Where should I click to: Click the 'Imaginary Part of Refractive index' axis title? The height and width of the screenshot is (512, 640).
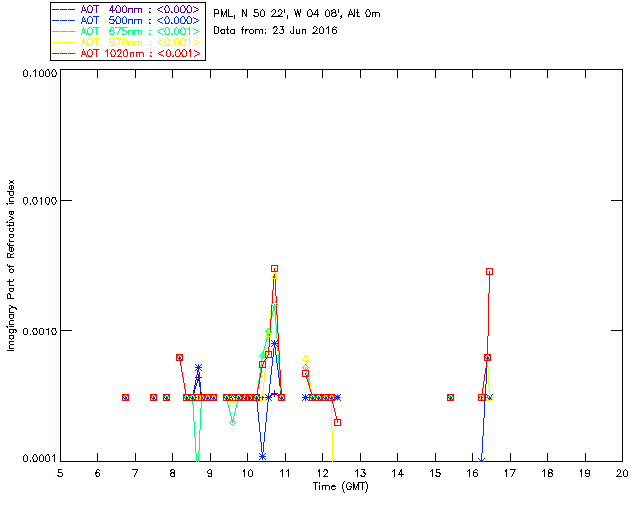pyautogui.click(x=11, y=265)
